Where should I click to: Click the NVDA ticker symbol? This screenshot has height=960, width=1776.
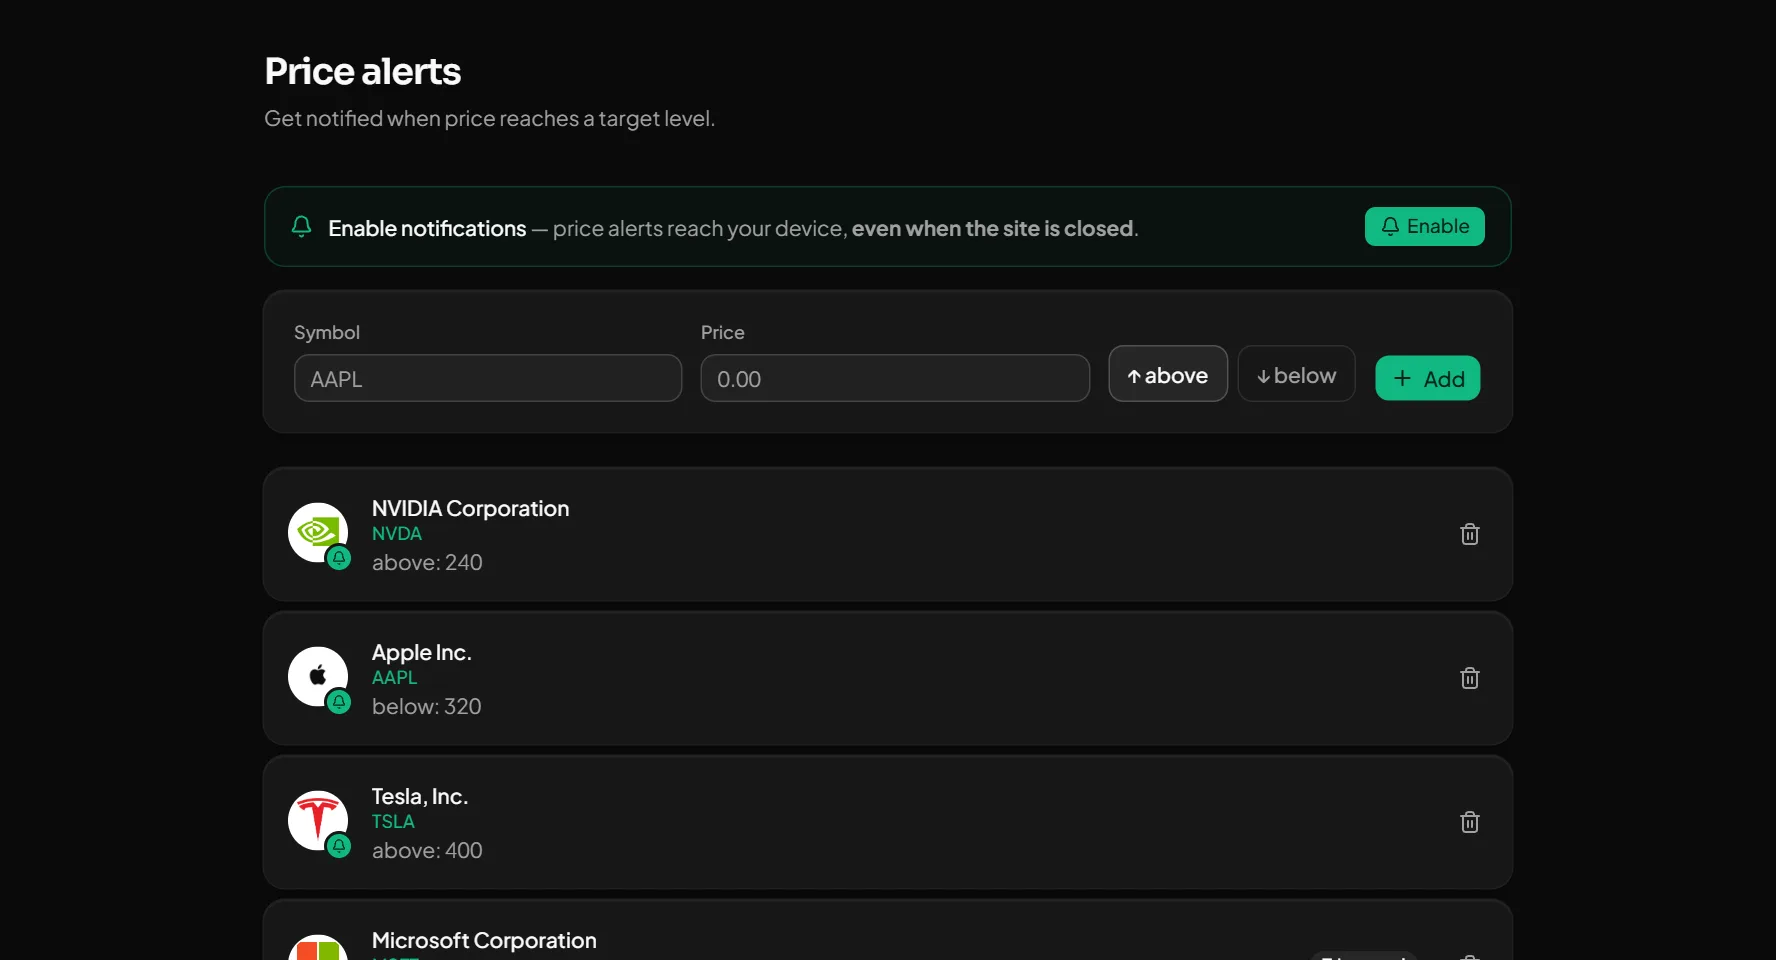tap(397, 534)
